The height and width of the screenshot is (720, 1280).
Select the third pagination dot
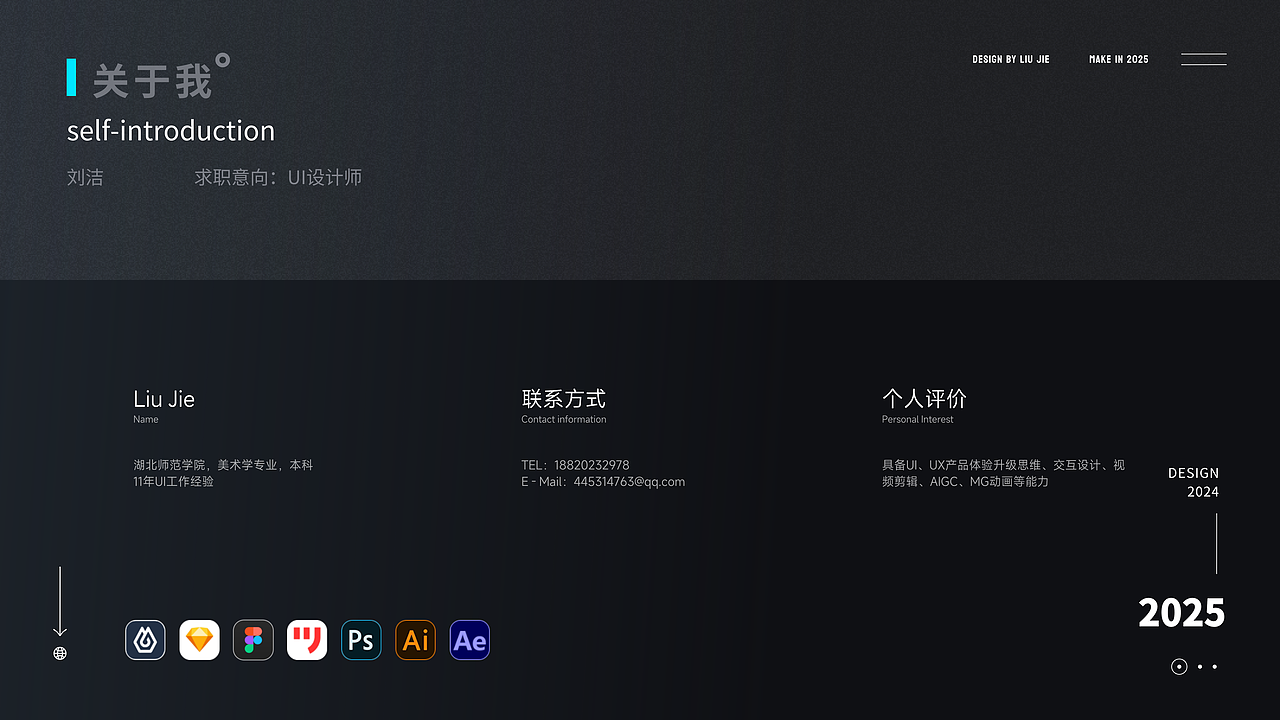[x=1213, y=666]
